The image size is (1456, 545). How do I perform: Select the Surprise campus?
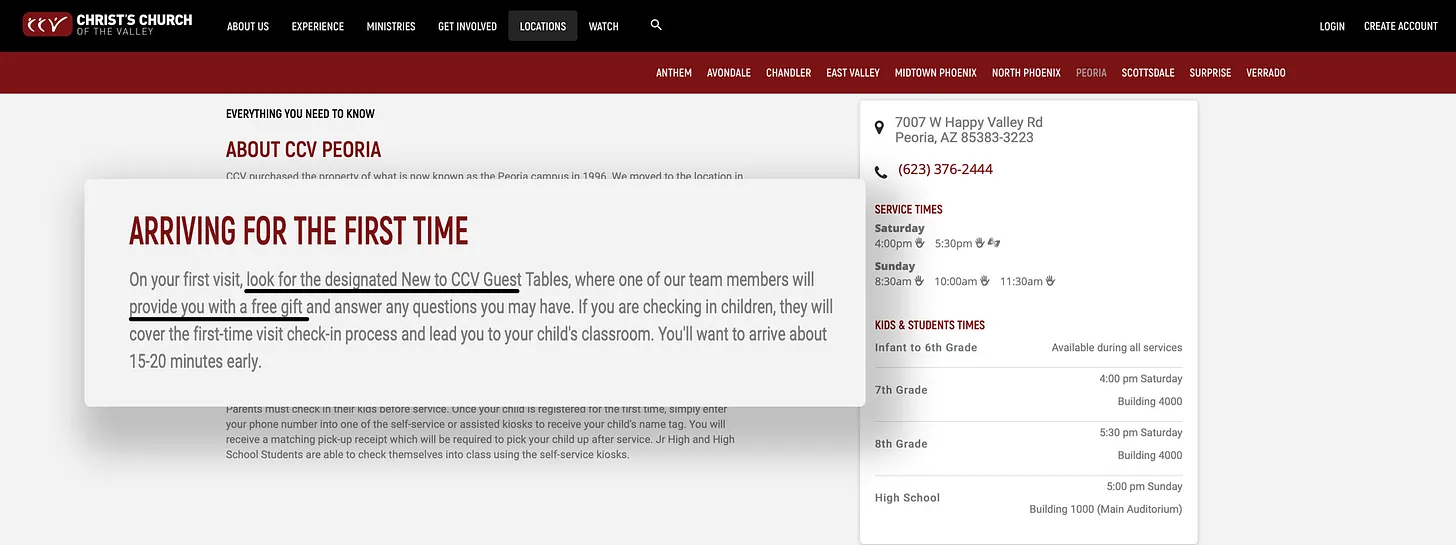pyautogui.click(x=1210, y=73)
